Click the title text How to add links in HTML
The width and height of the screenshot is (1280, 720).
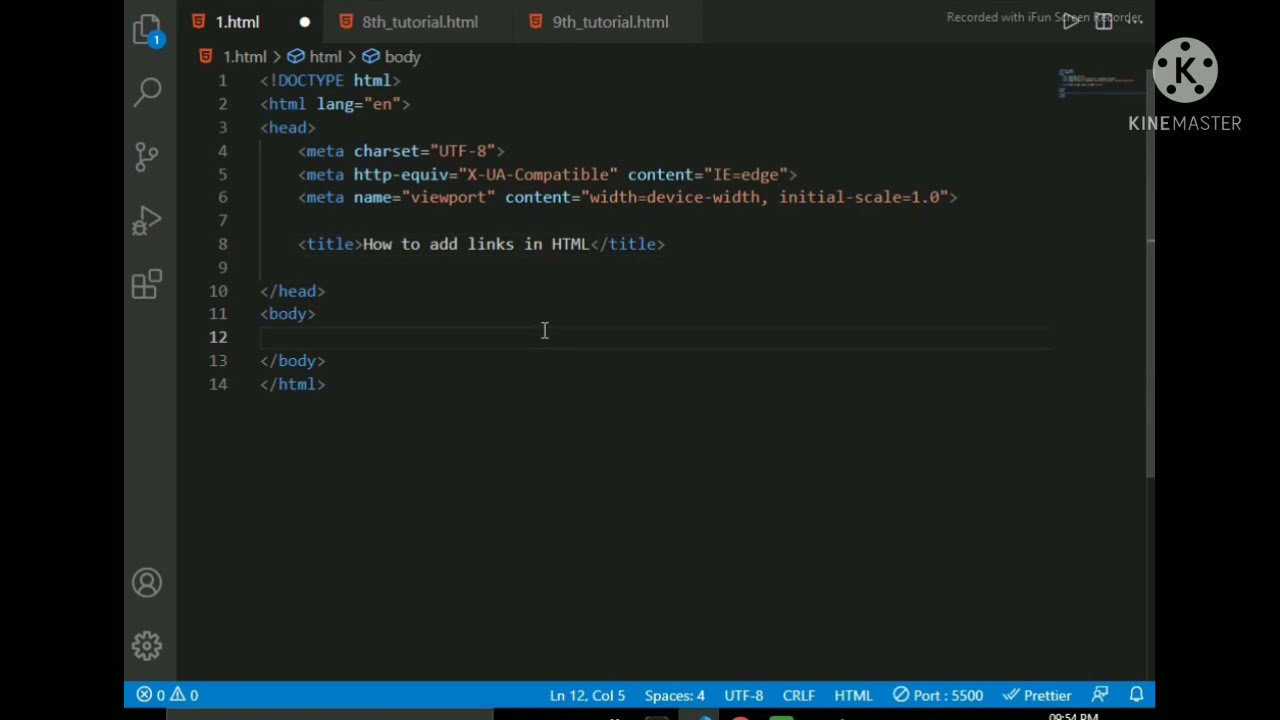(476, 244)
